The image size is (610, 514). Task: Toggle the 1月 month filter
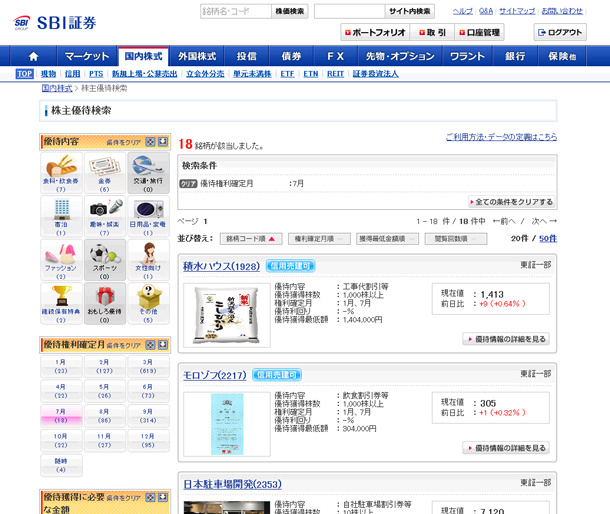(x=61, y=366)
